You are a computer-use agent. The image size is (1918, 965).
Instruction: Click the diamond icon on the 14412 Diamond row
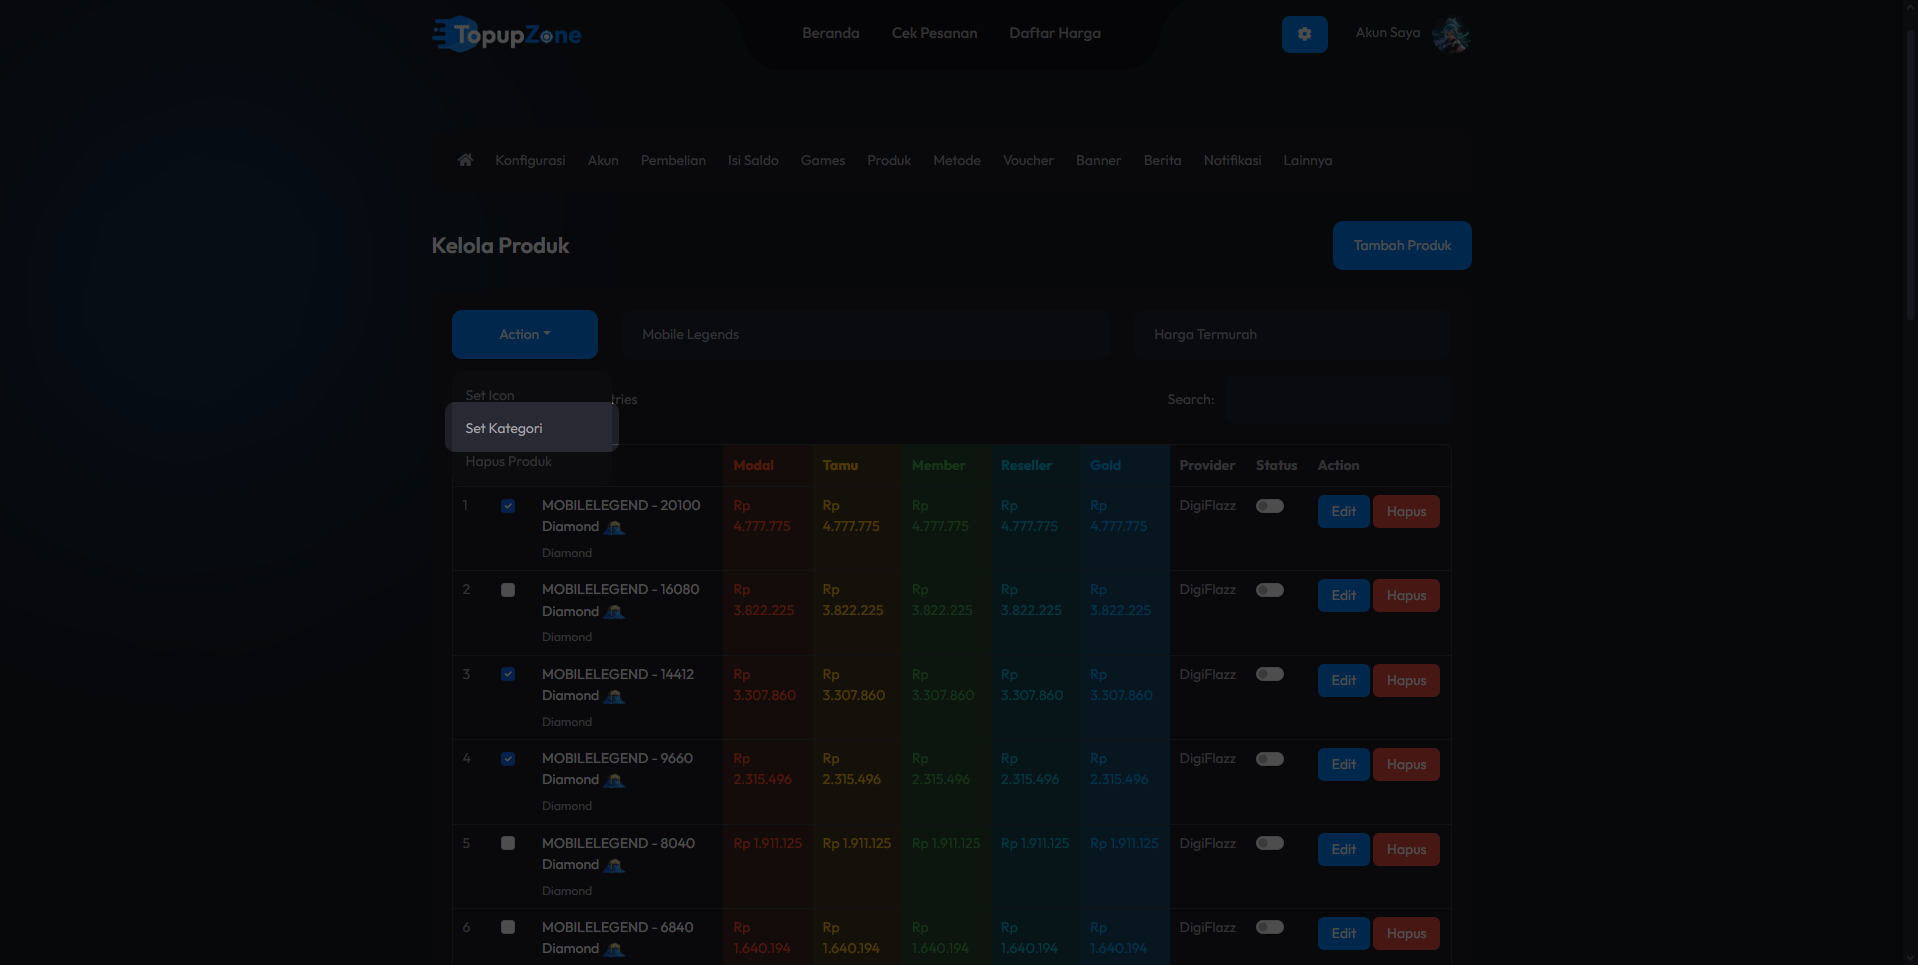(614, 696)
